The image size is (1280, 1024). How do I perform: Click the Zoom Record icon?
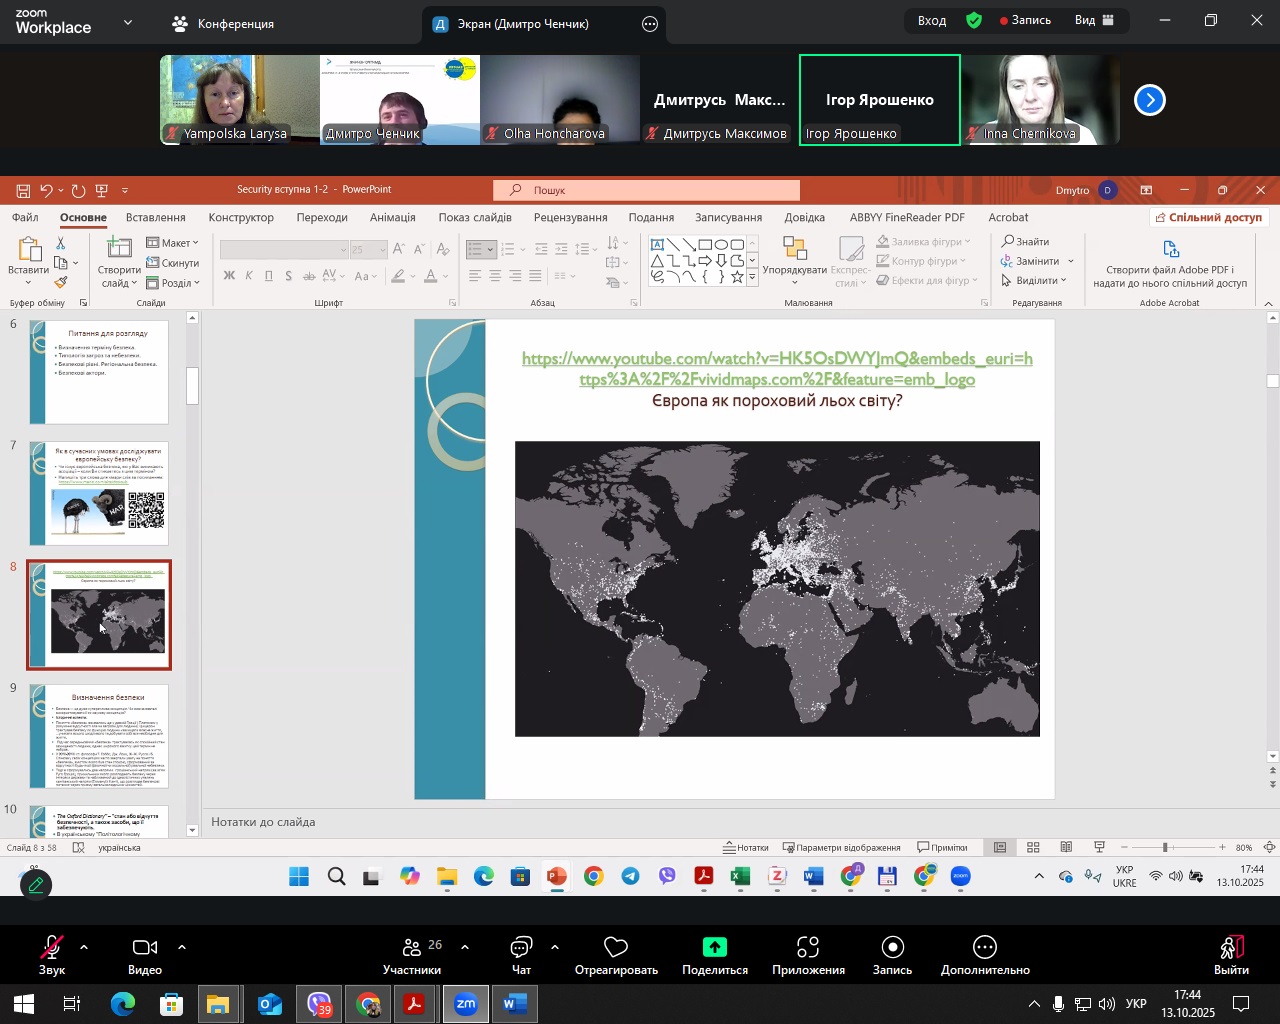892,947
